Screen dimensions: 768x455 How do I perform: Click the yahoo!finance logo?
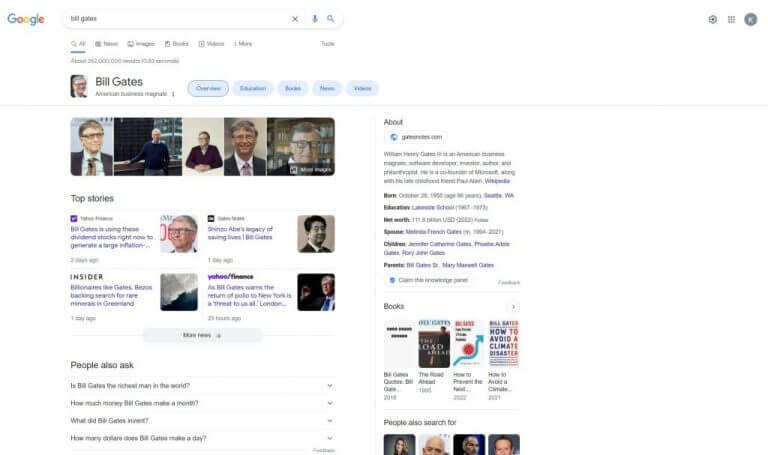(230, 277)
